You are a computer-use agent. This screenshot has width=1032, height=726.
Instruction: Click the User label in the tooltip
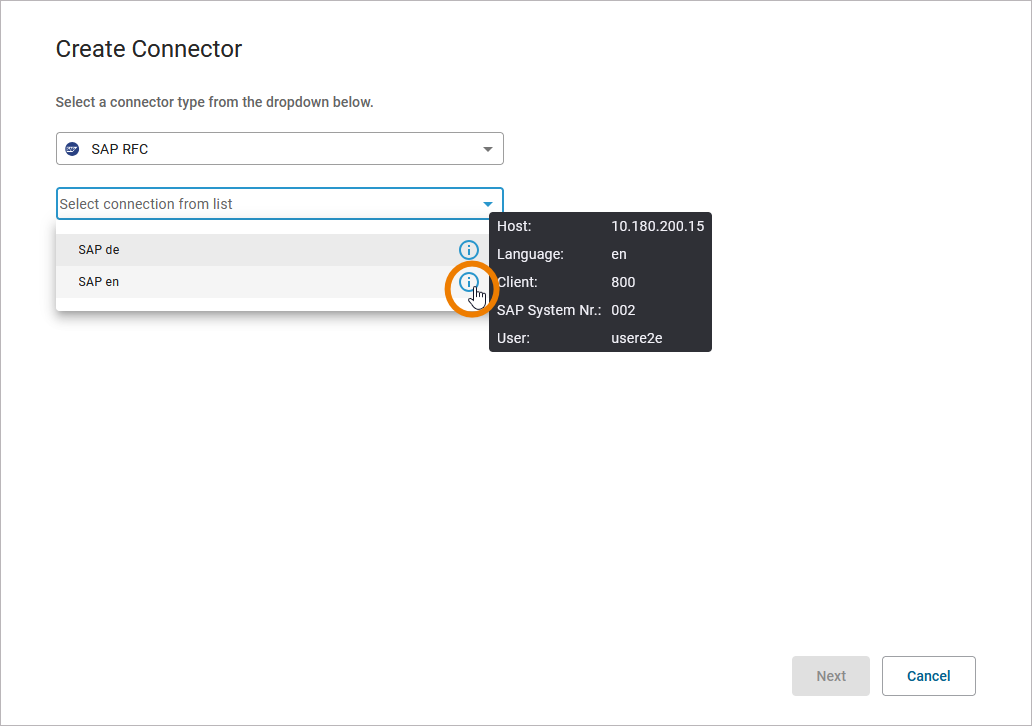coord(513,338)
